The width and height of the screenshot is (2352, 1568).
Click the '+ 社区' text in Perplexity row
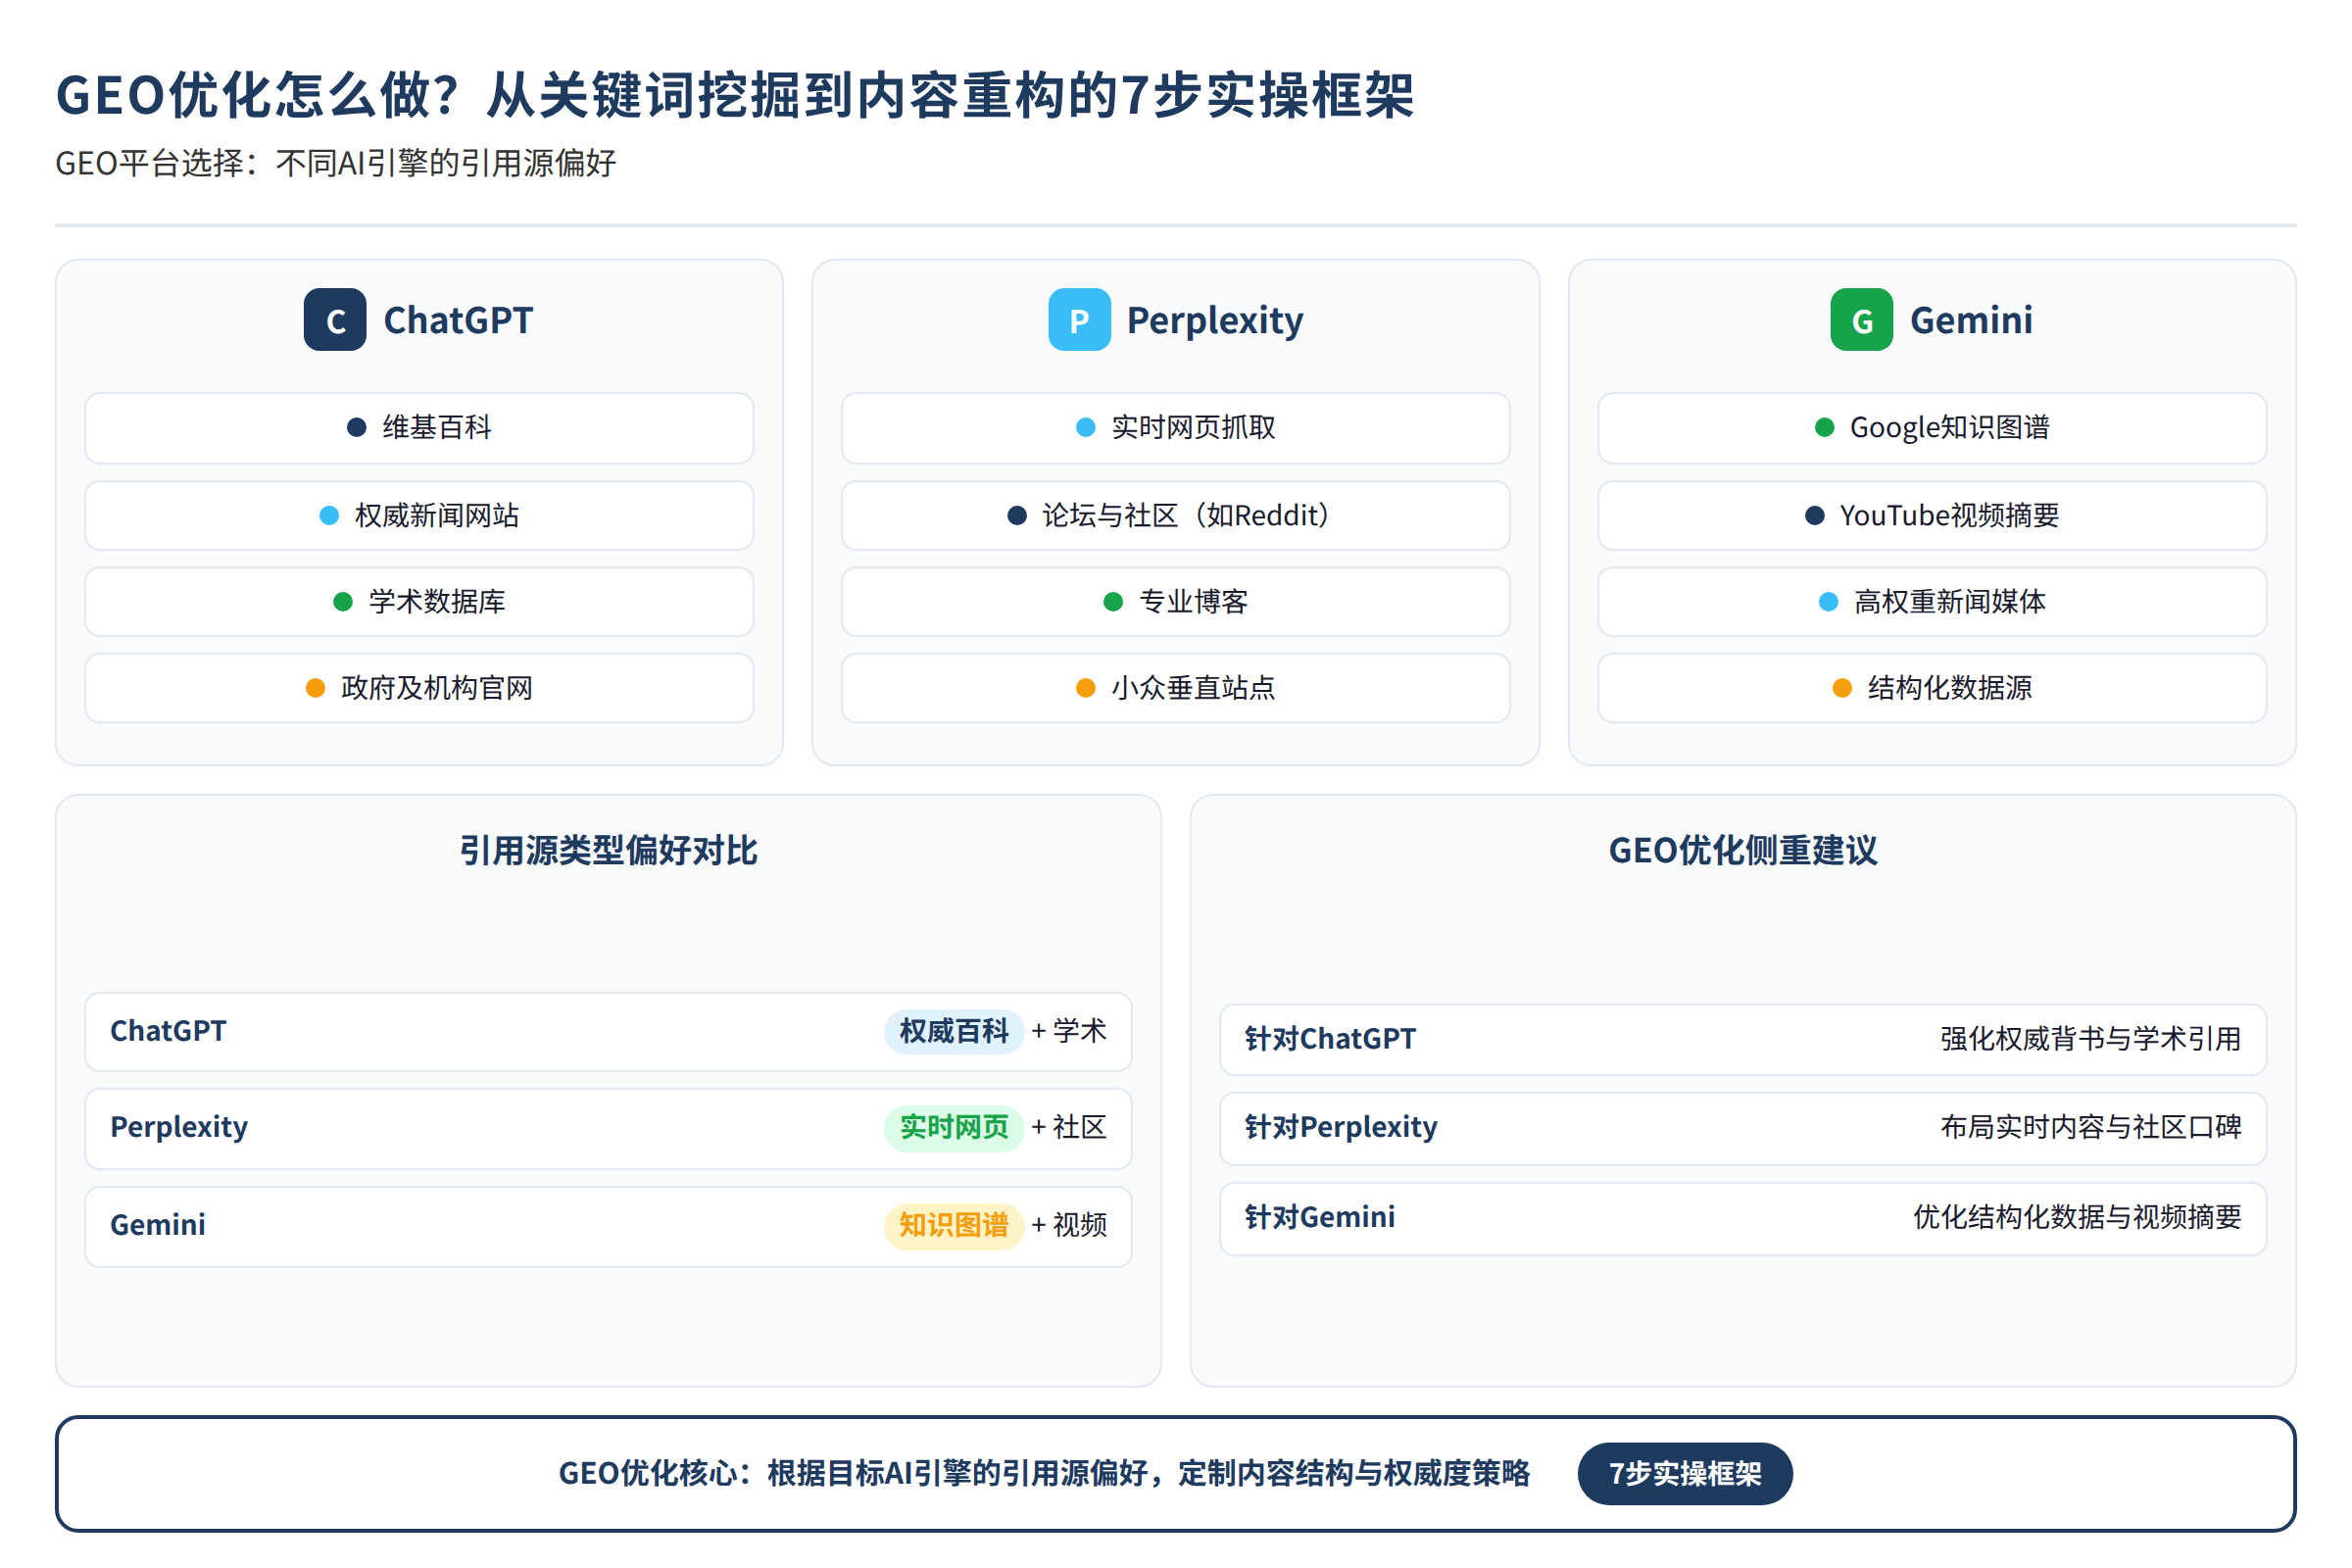(1069, 1128)
